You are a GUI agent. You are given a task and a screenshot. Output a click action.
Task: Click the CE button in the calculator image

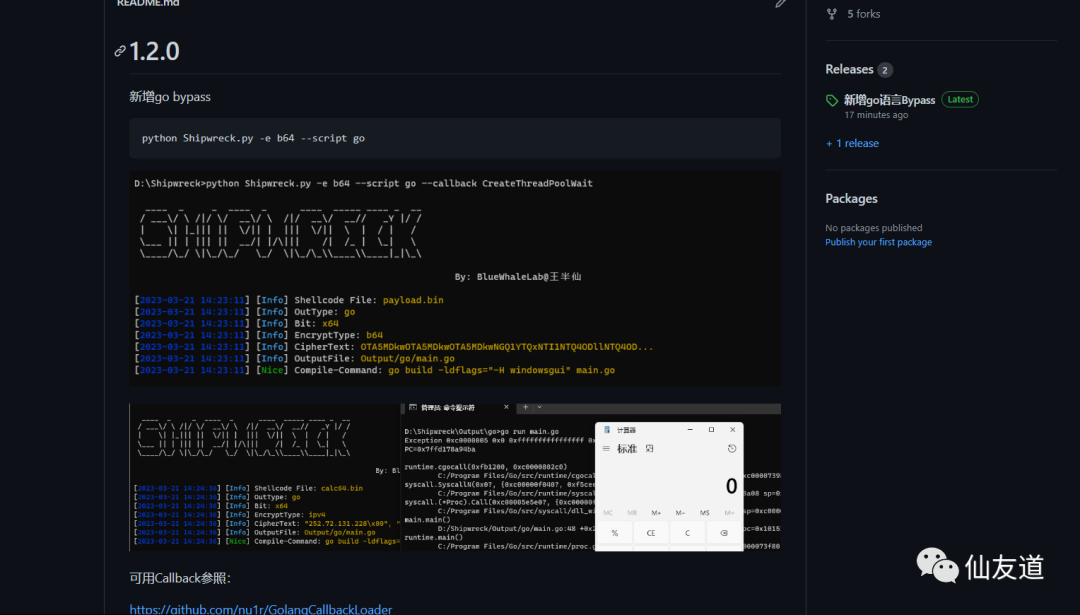[x=650, y=533]
